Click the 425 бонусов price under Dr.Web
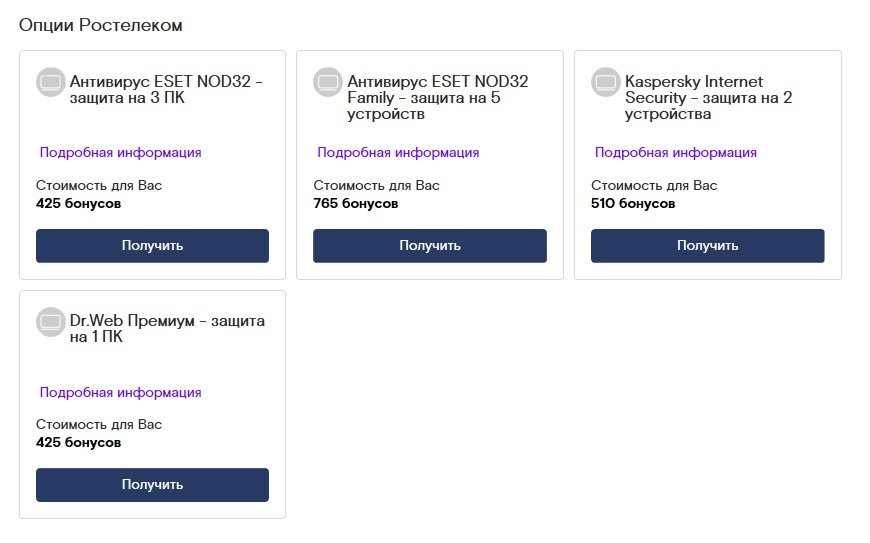The height and width of the screenshot is (543, 870). pos(78,443)
